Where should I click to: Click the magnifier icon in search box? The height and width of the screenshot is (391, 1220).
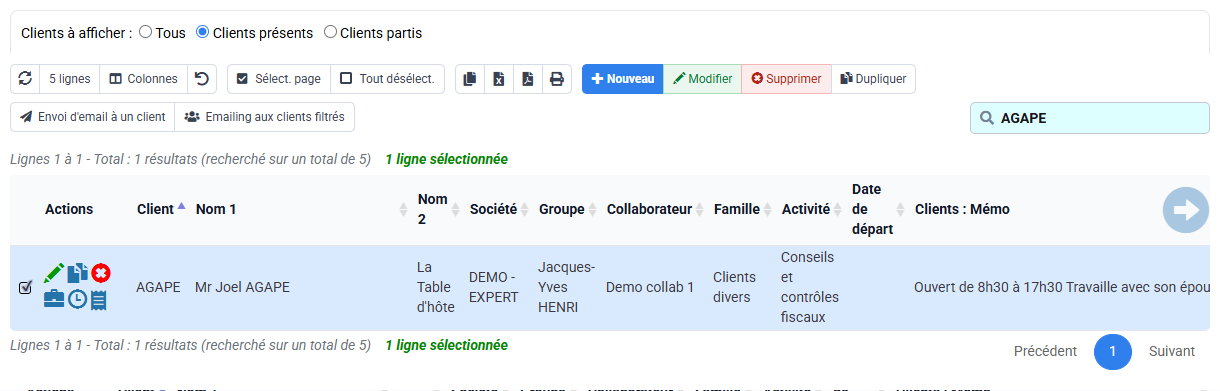click(x=987, y=118)
